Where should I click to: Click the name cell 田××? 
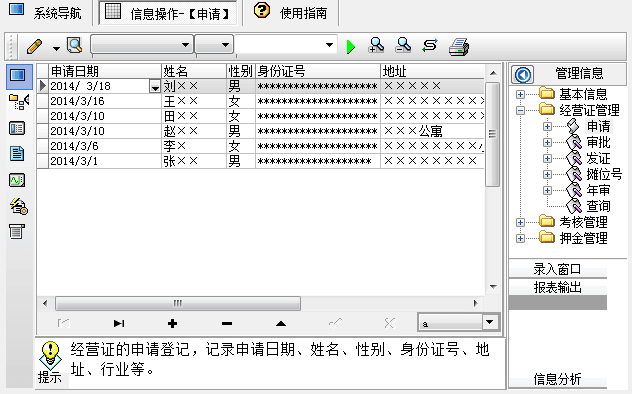(x=193, y=116)
